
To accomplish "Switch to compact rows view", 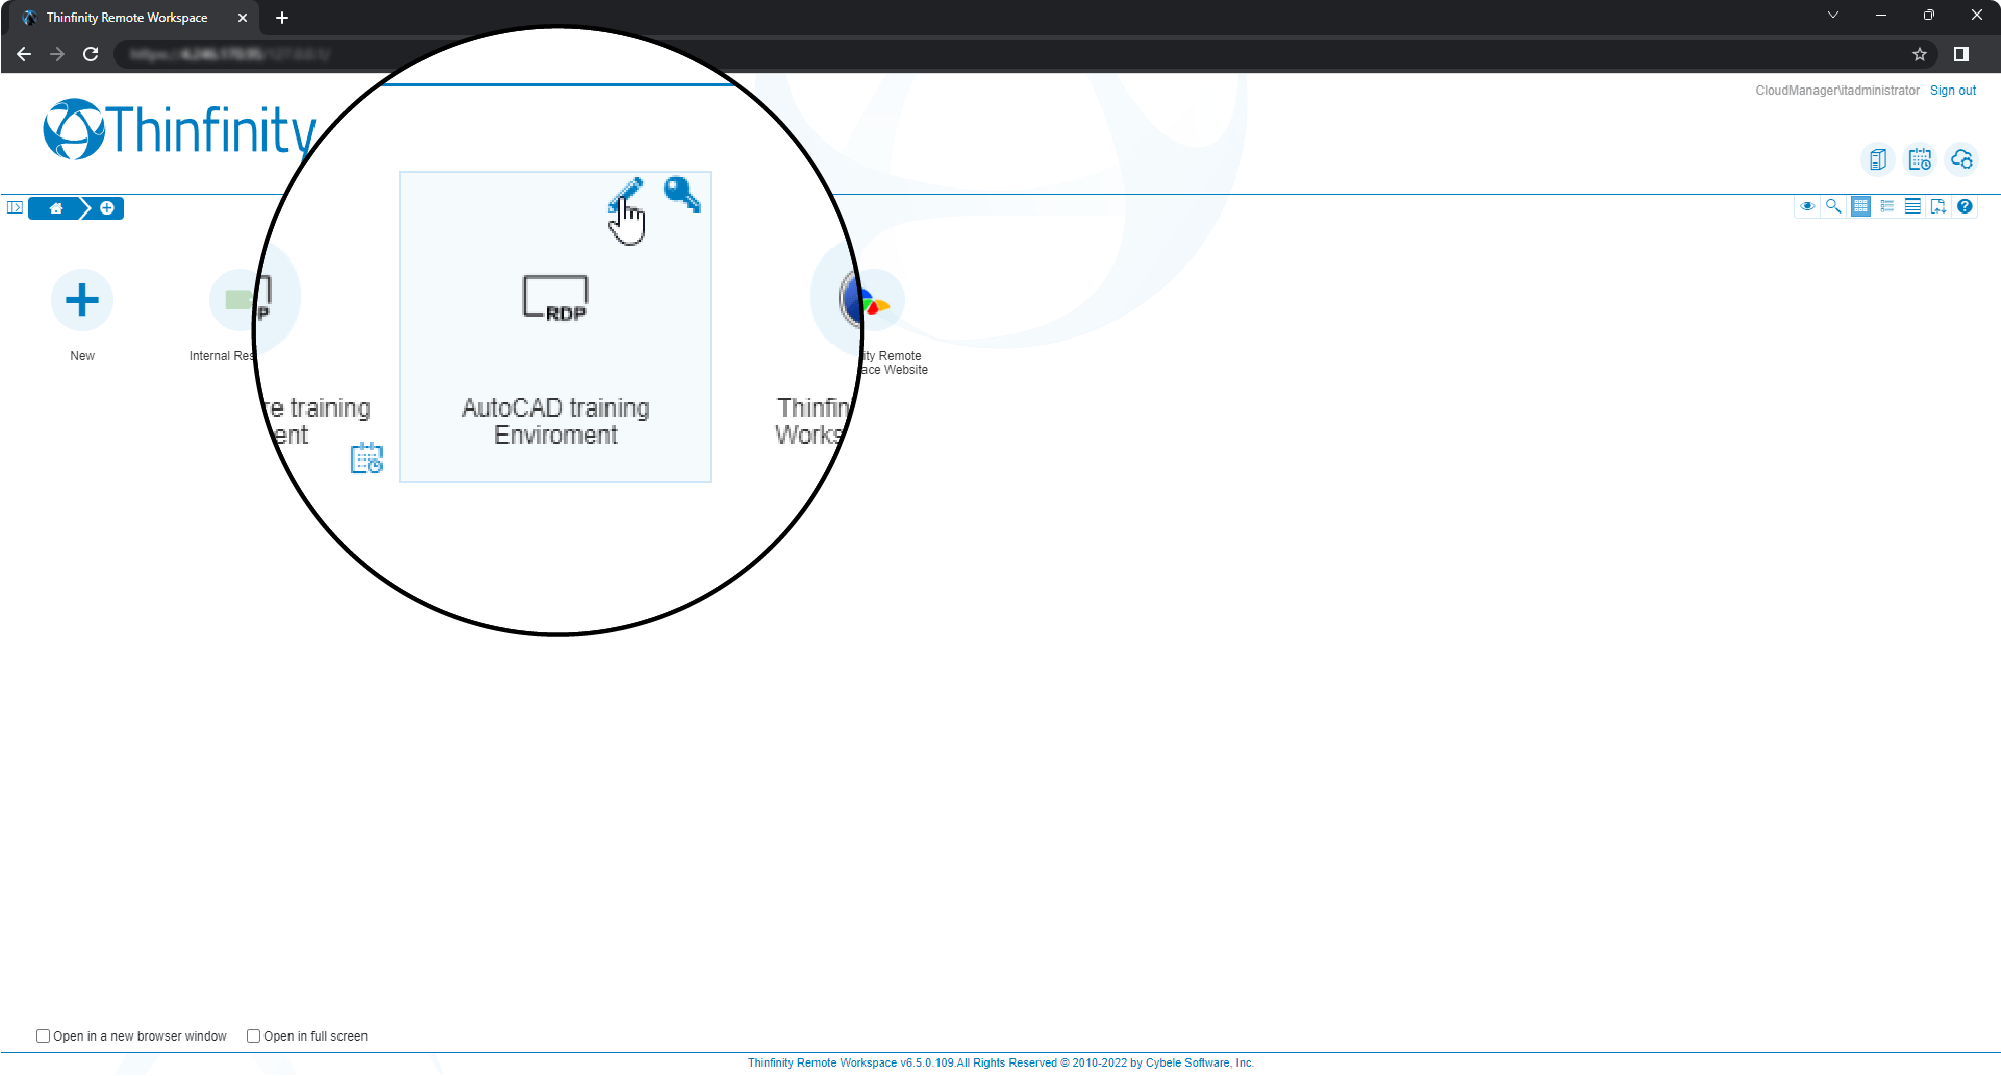I will (1913, 206).
